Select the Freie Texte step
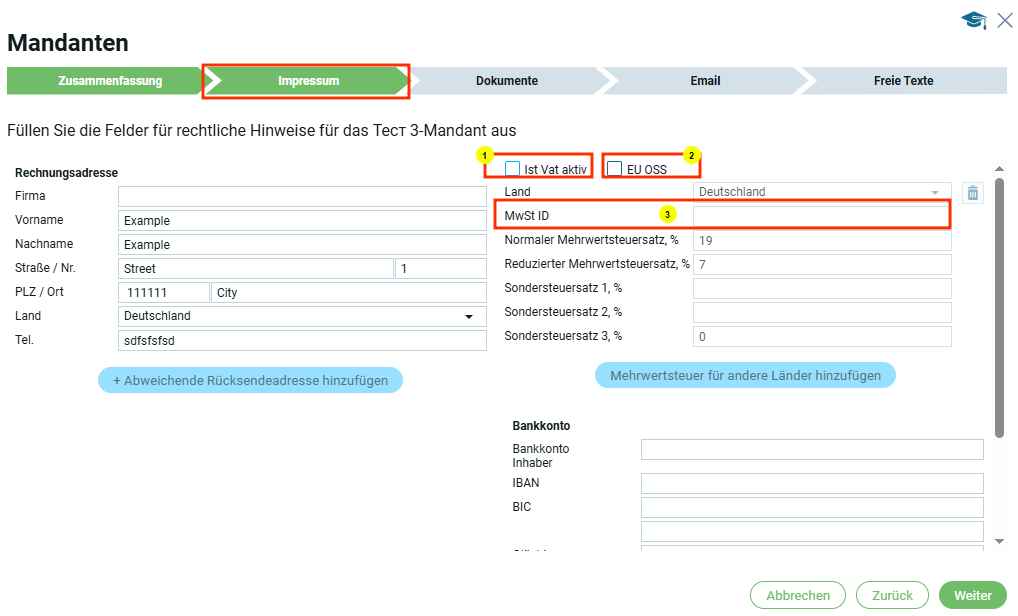Viewport: 1018px width, 616px height. pyautogui.click(x=903, y=81)
